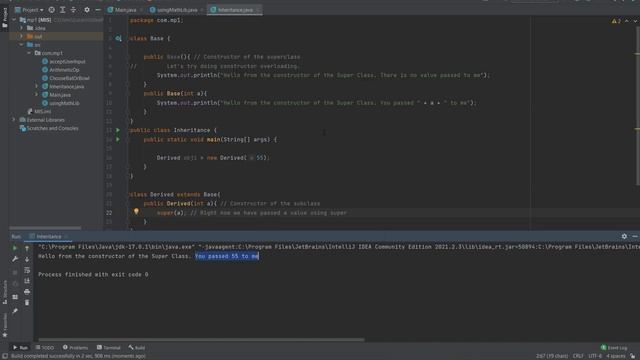Pin the run tab with pin icon

15,311
